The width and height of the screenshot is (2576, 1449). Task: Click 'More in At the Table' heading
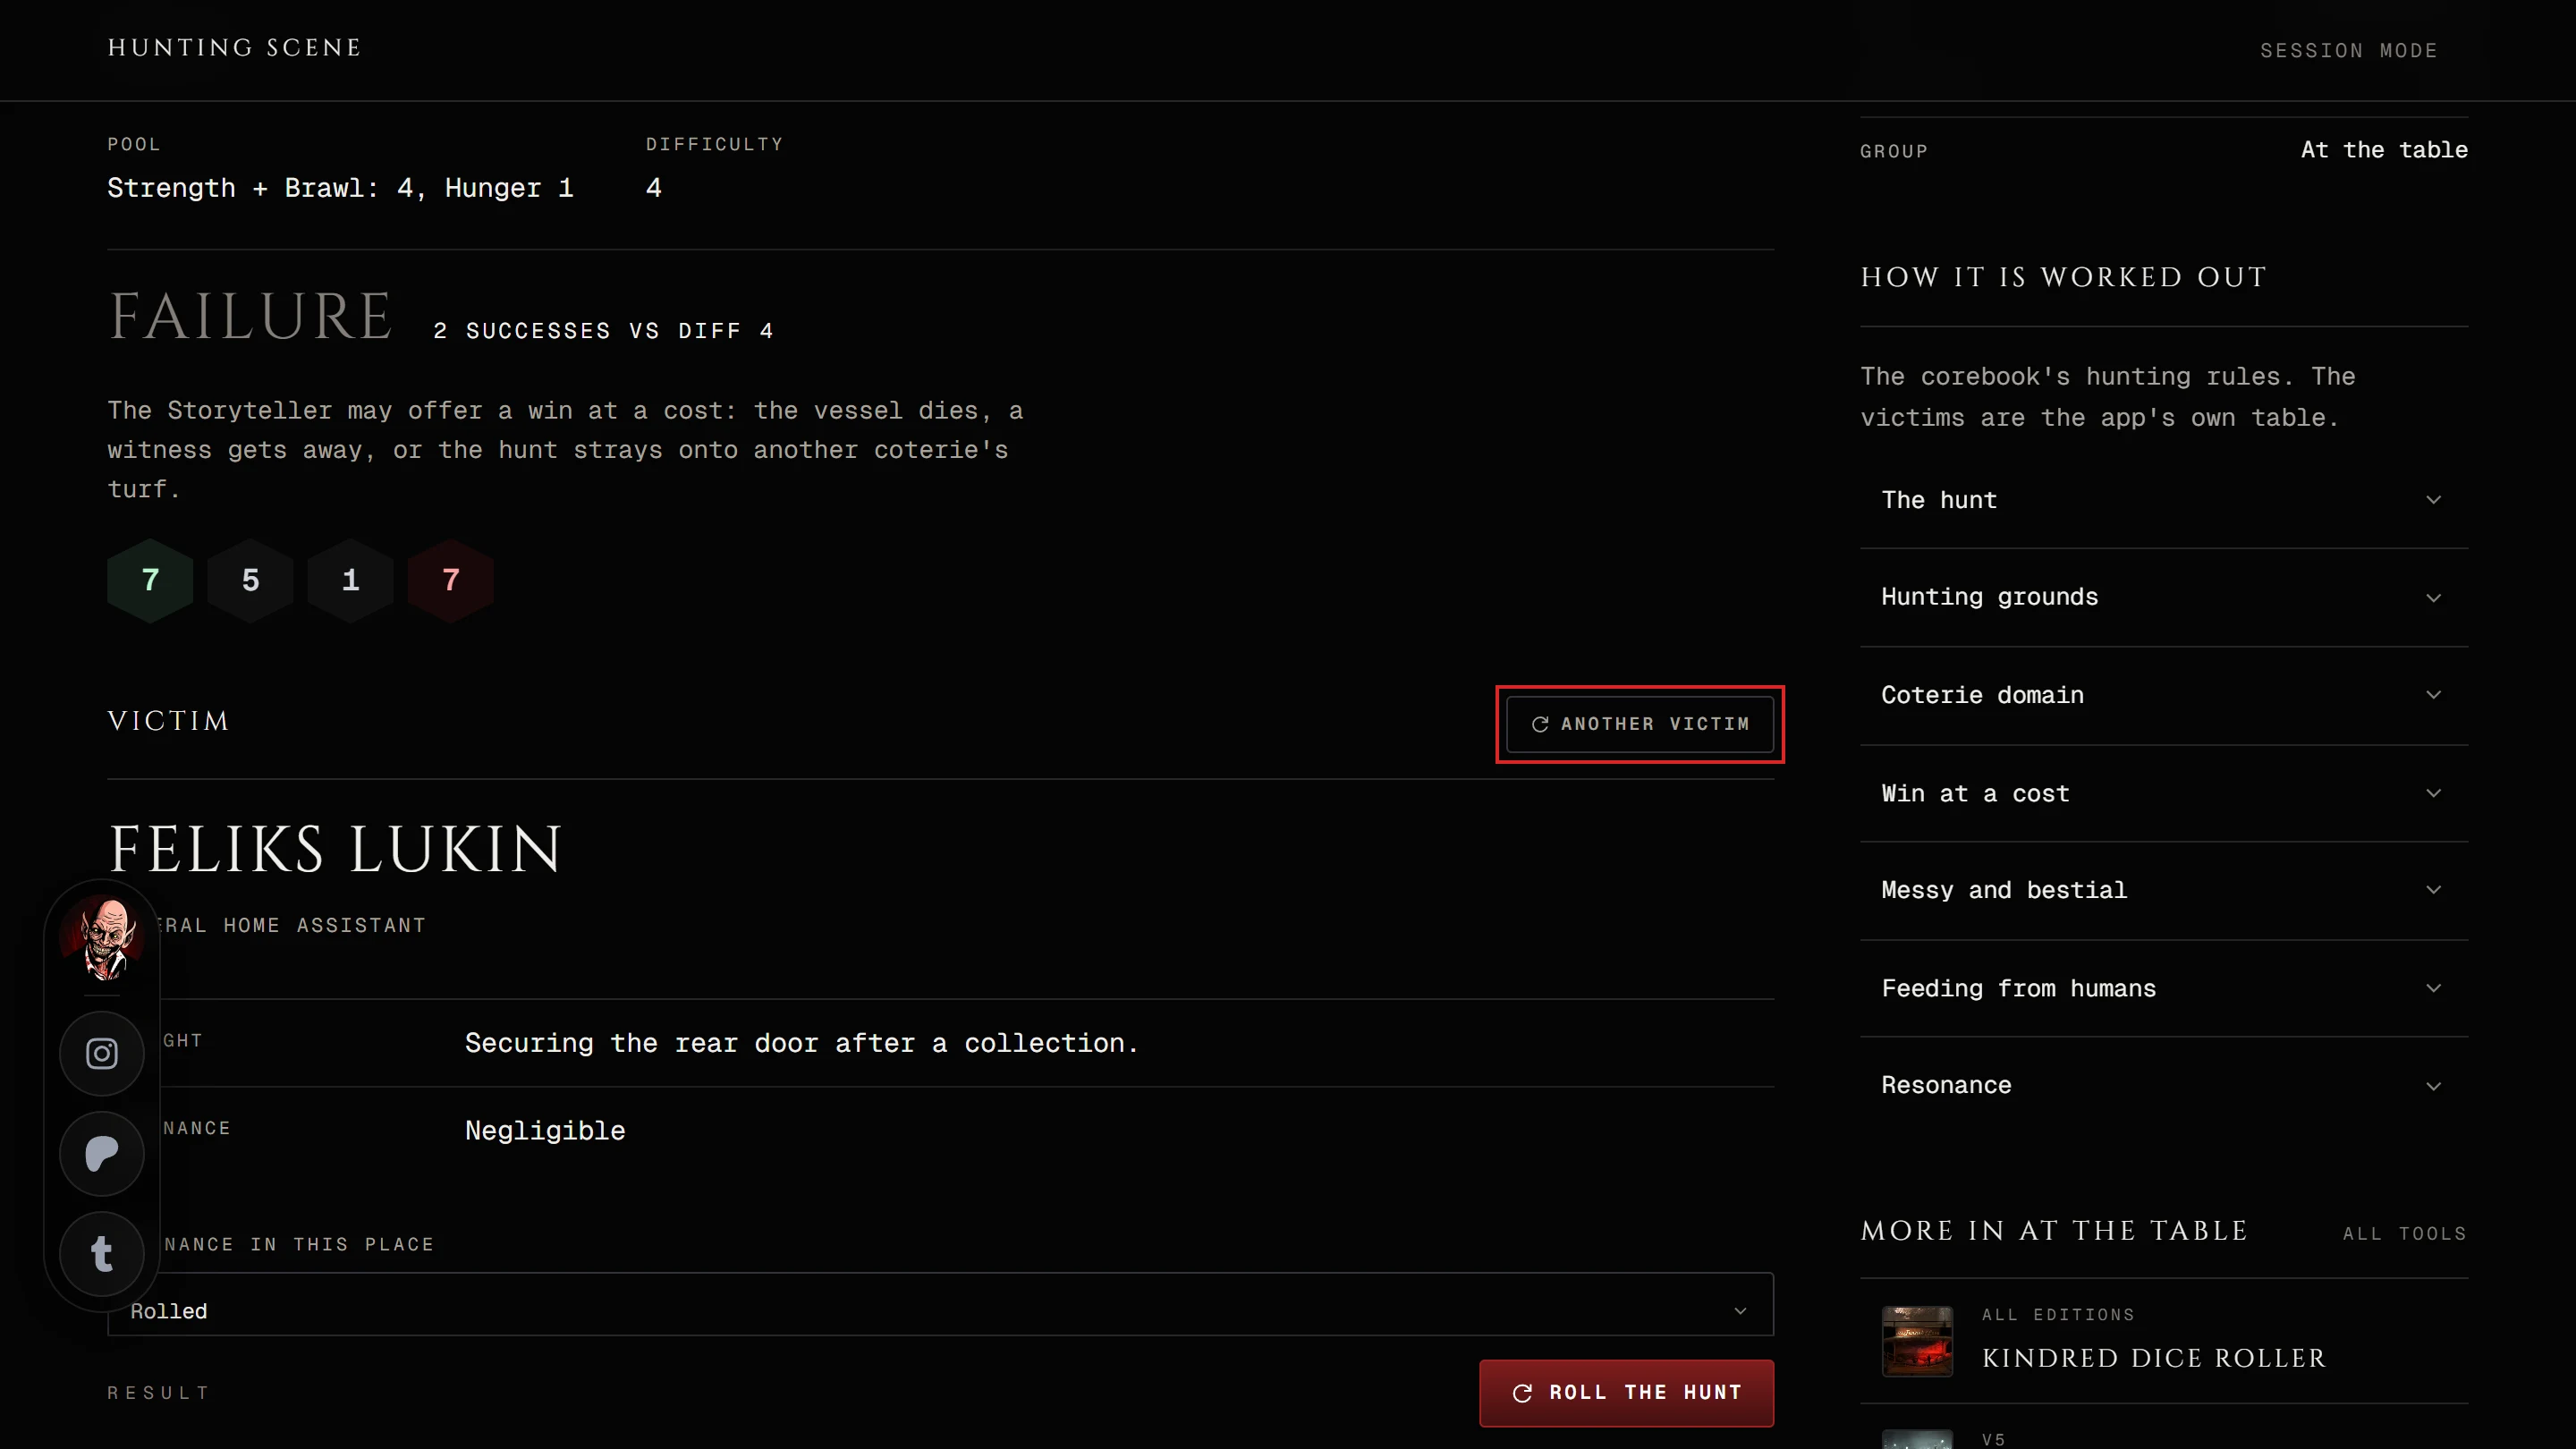(x=2054, y=1231)
